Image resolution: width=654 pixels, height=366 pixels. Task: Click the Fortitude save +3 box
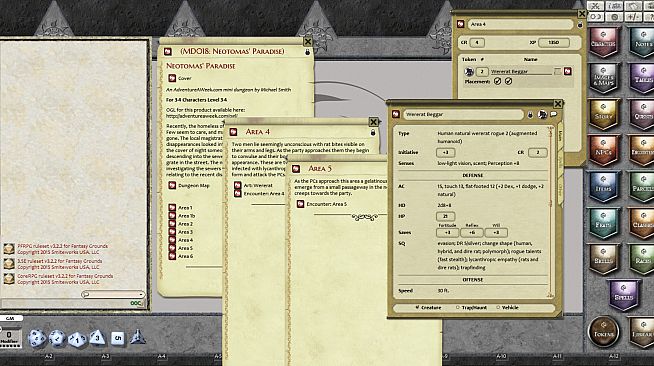tap(448, 233)
